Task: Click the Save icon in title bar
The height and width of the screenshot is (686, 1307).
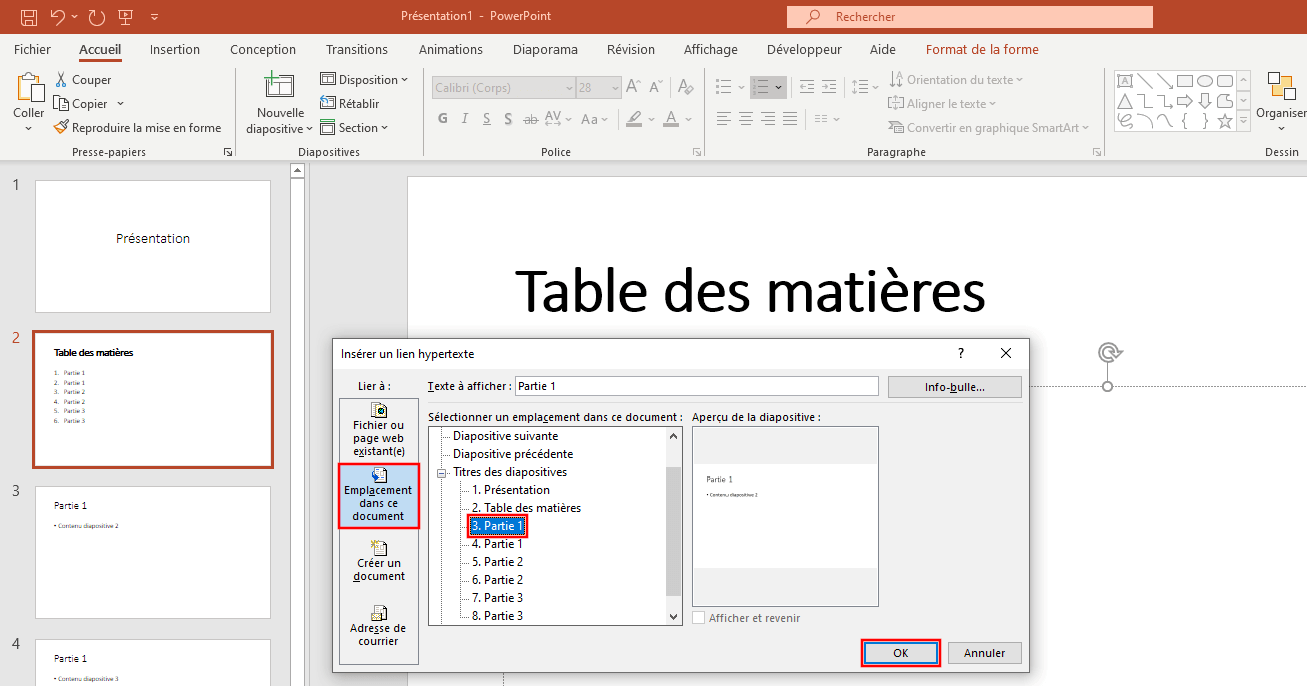Action: [28, 17]
